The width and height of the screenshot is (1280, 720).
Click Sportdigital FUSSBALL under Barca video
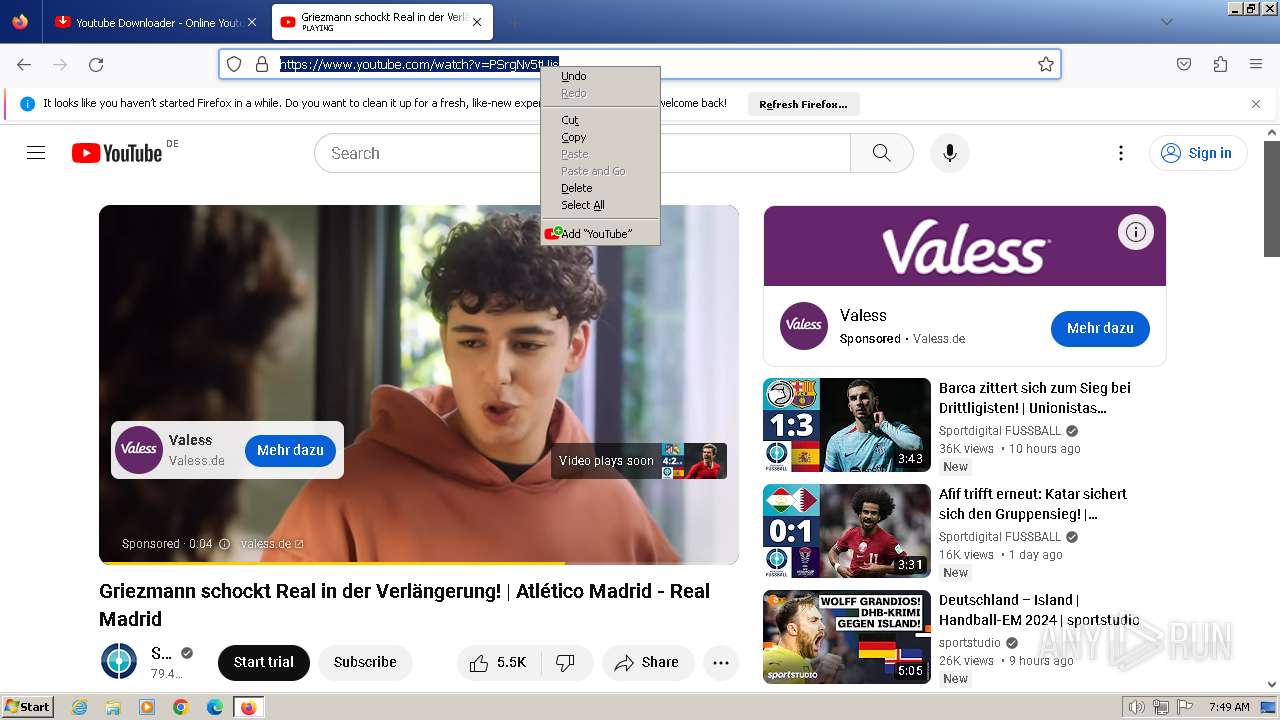click(x=1000, y=431)
